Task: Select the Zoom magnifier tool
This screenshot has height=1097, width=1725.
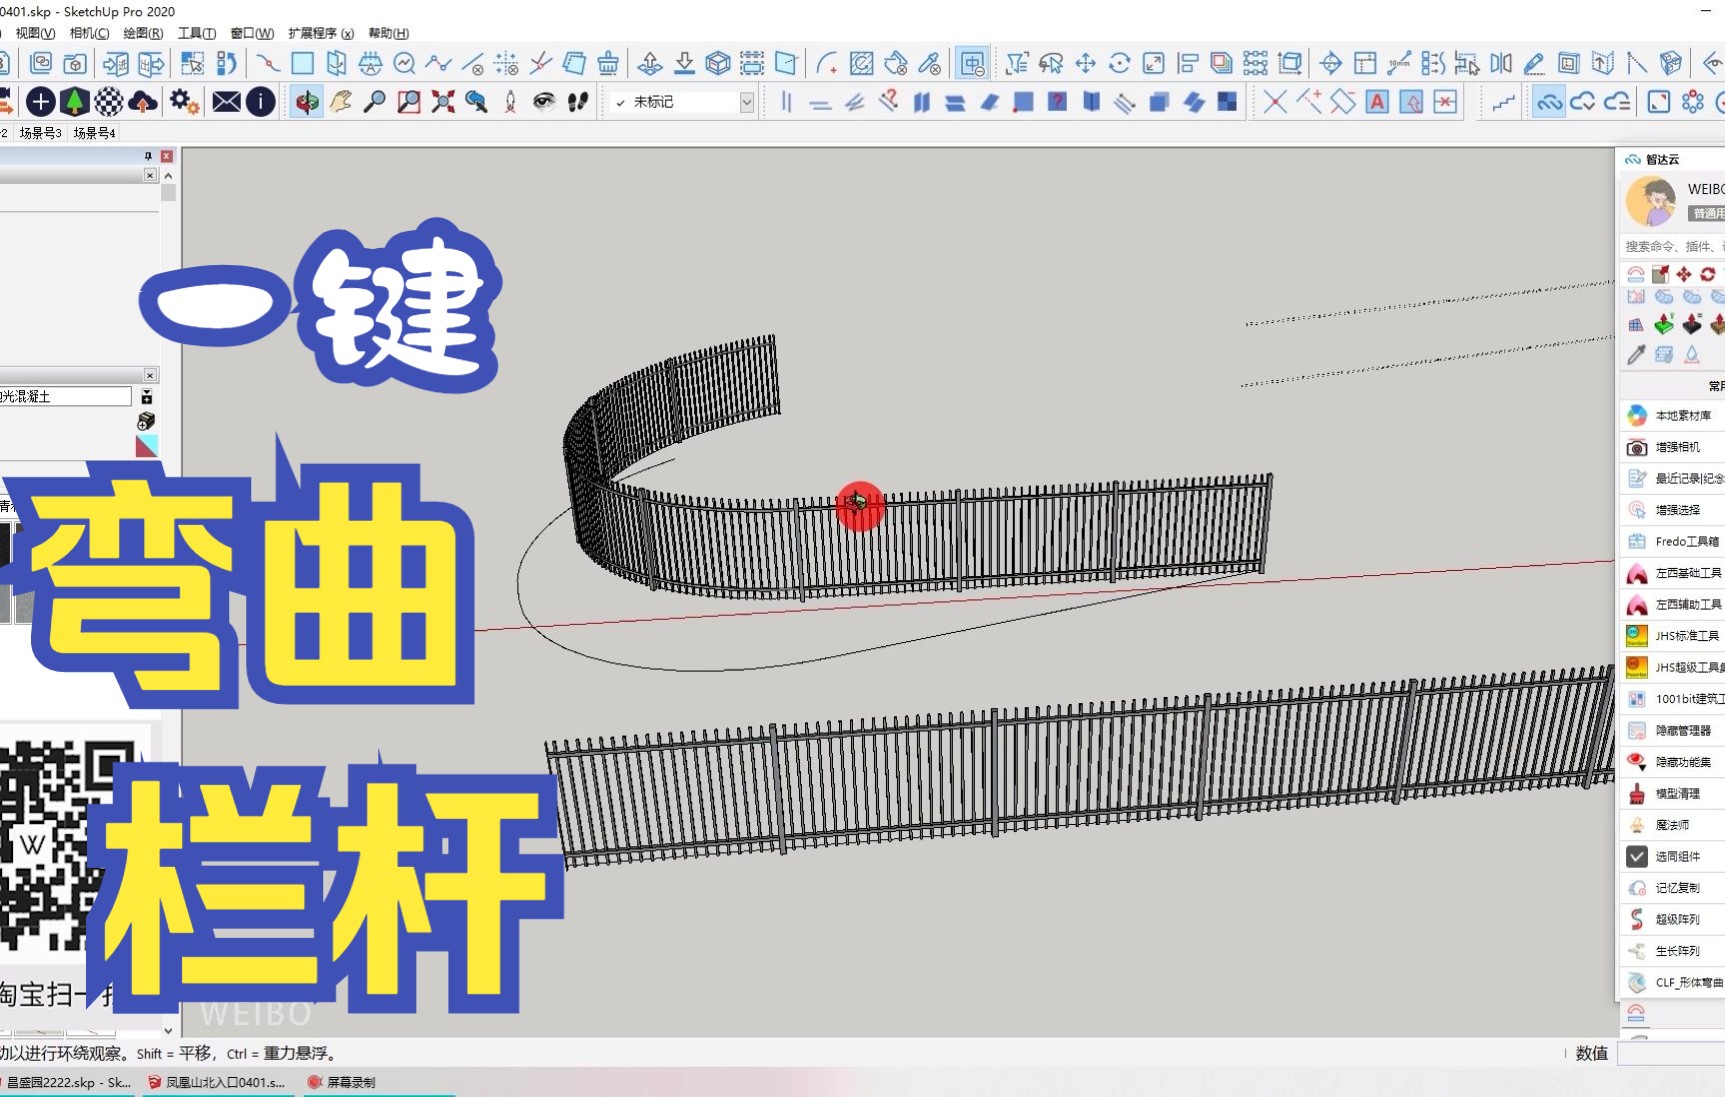Action: 374,101
